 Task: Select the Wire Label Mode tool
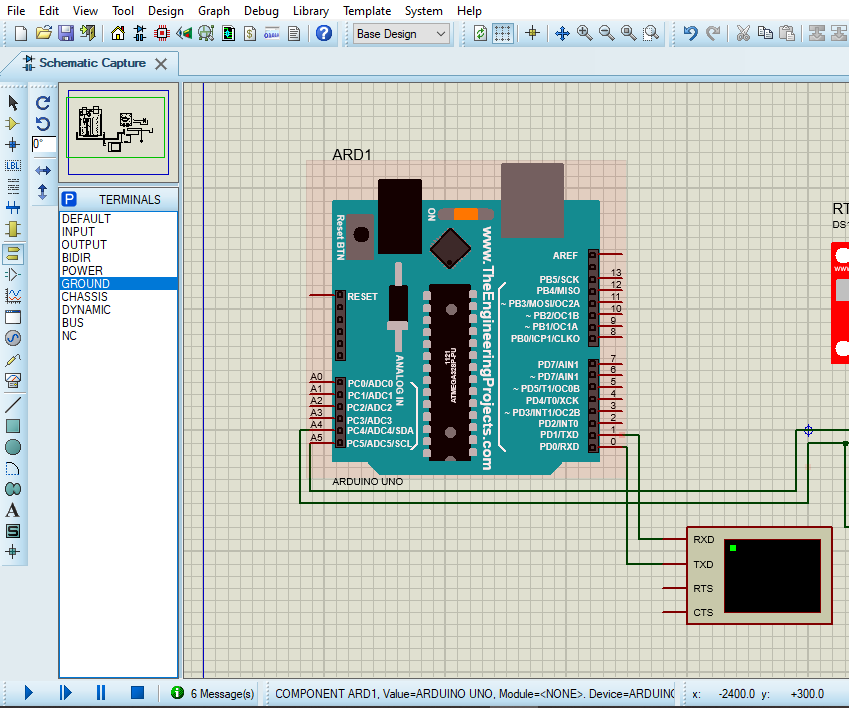(11, 165)
